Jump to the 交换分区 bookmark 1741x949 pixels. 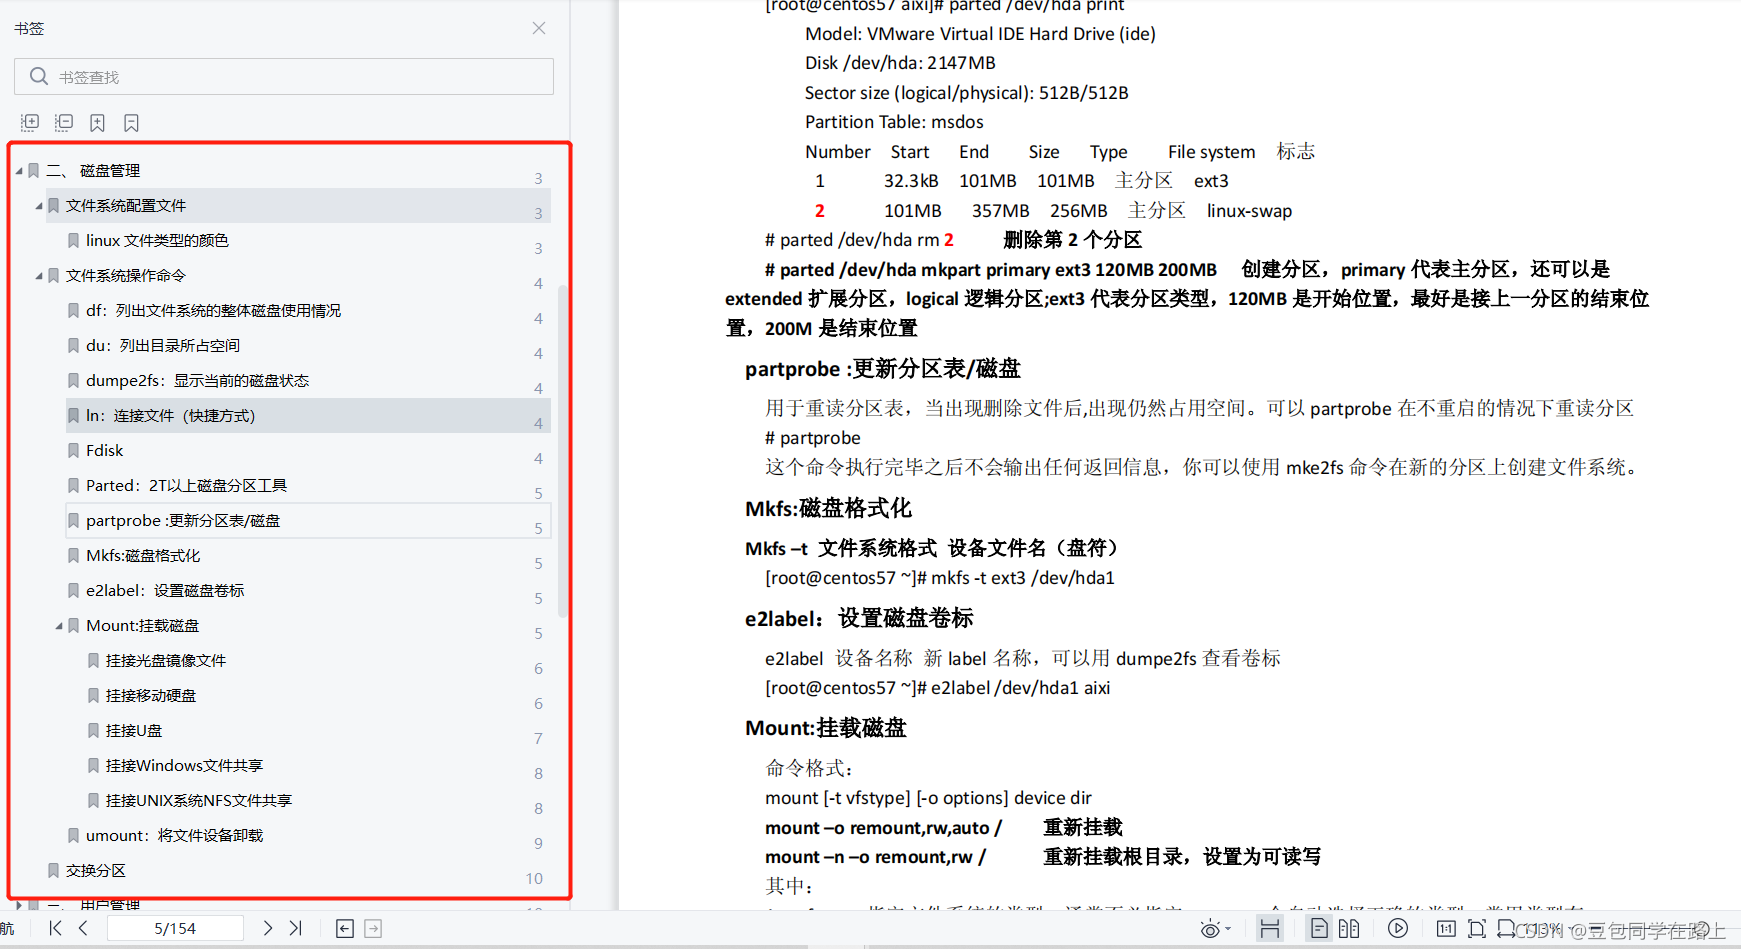pyautogui.click(x=96, y=871)
